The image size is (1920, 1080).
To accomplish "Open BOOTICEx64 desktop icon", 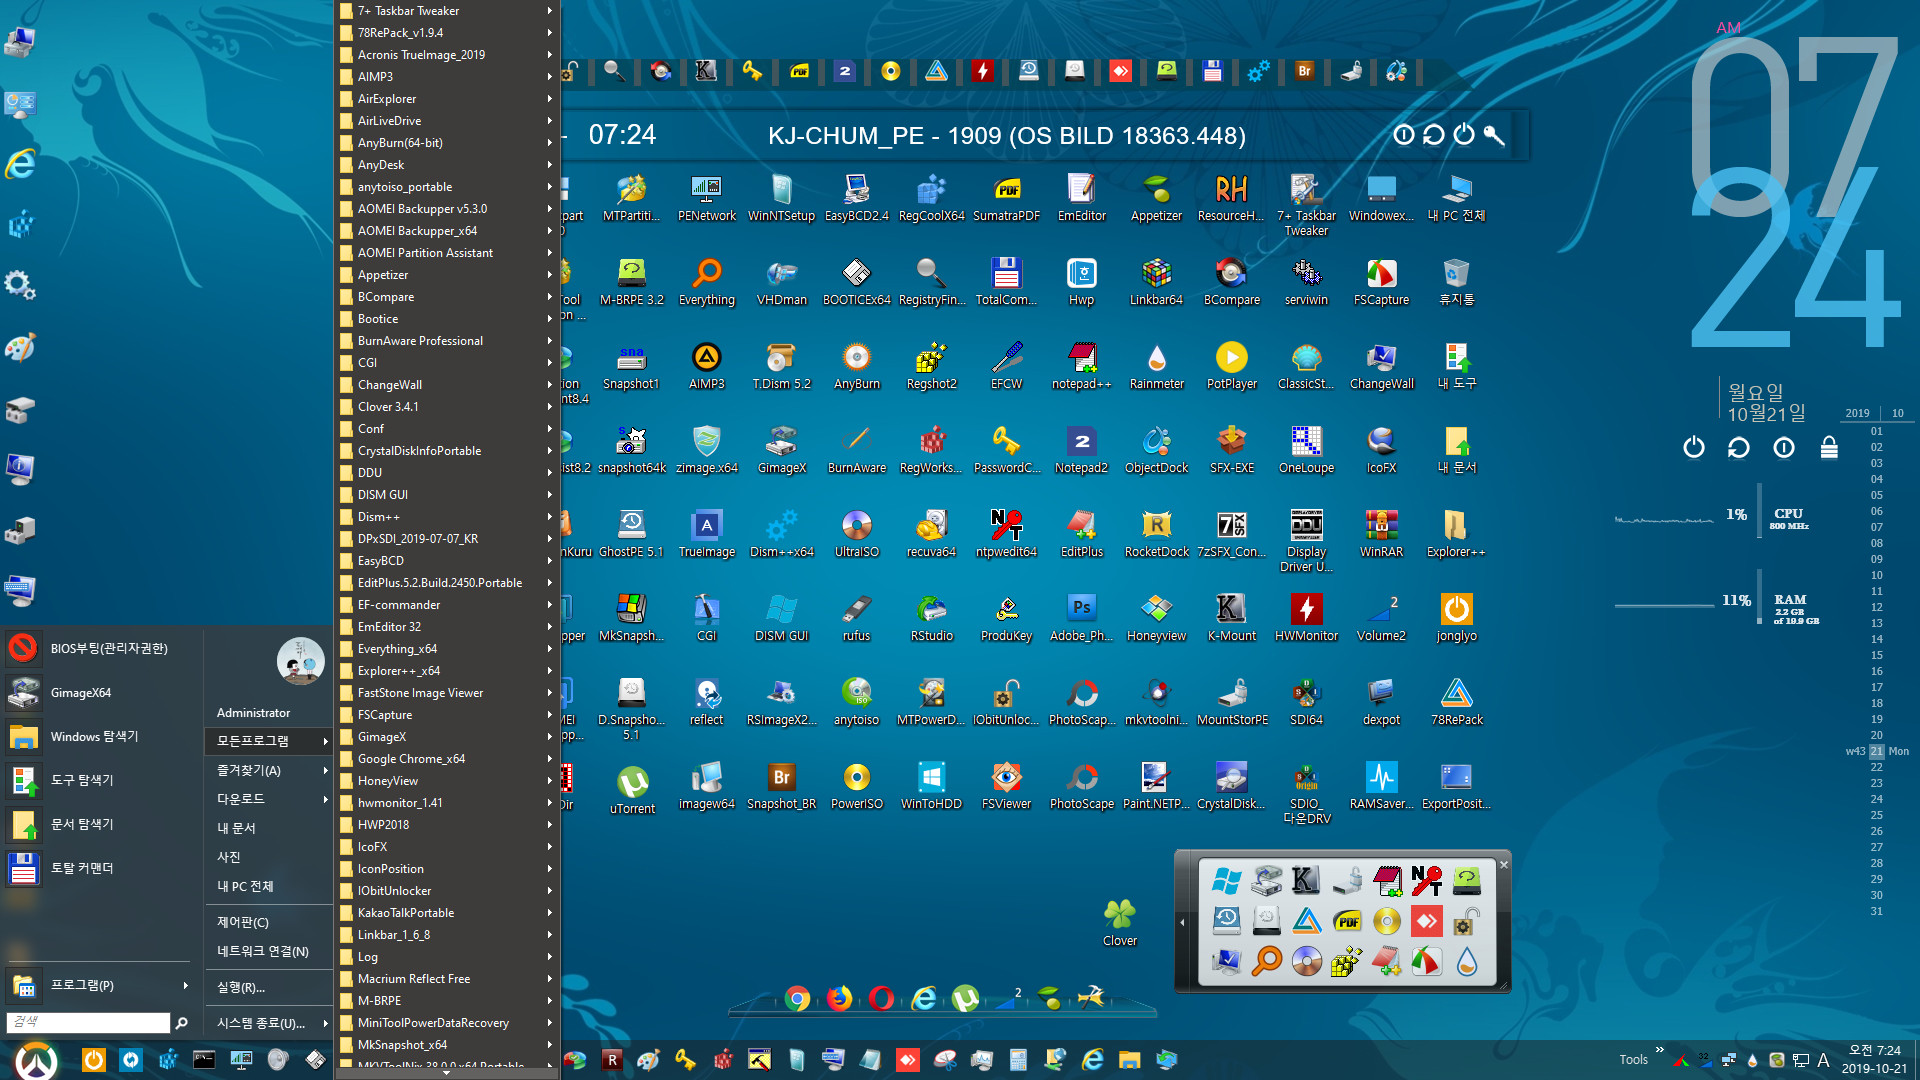I will tap(856, 281).
